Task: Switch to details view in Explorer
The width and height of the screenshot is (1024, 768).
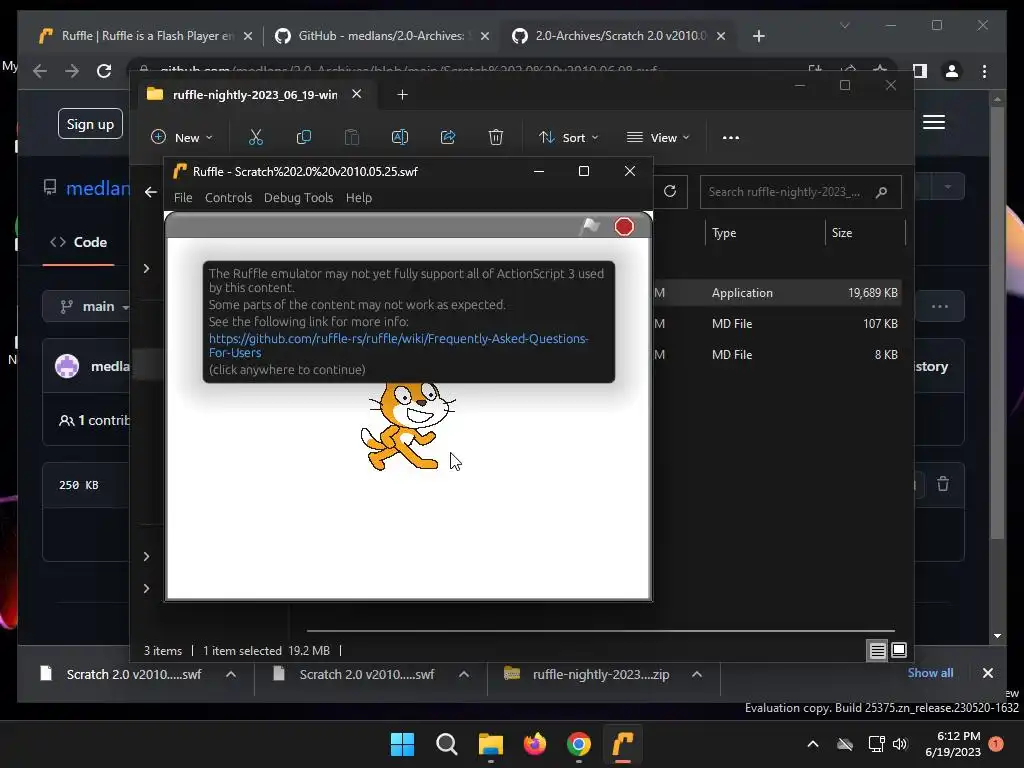Action: [x=877, y=650]
